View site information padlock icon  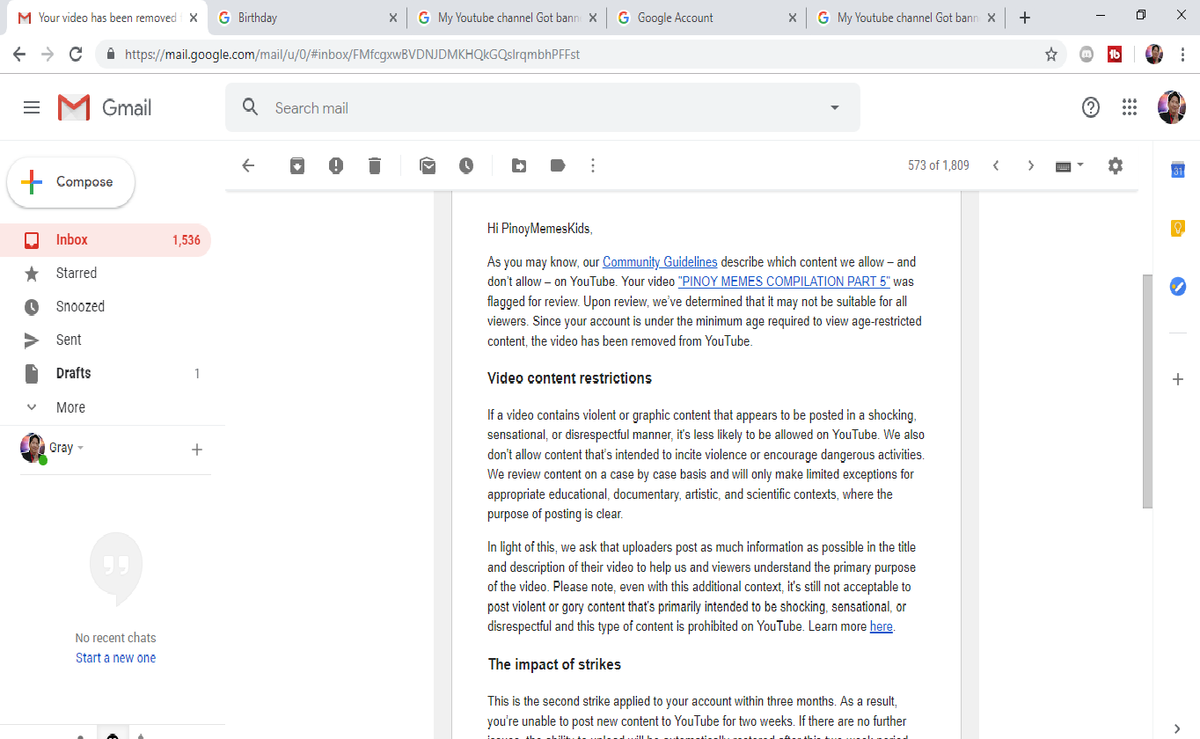pos(110,54)
